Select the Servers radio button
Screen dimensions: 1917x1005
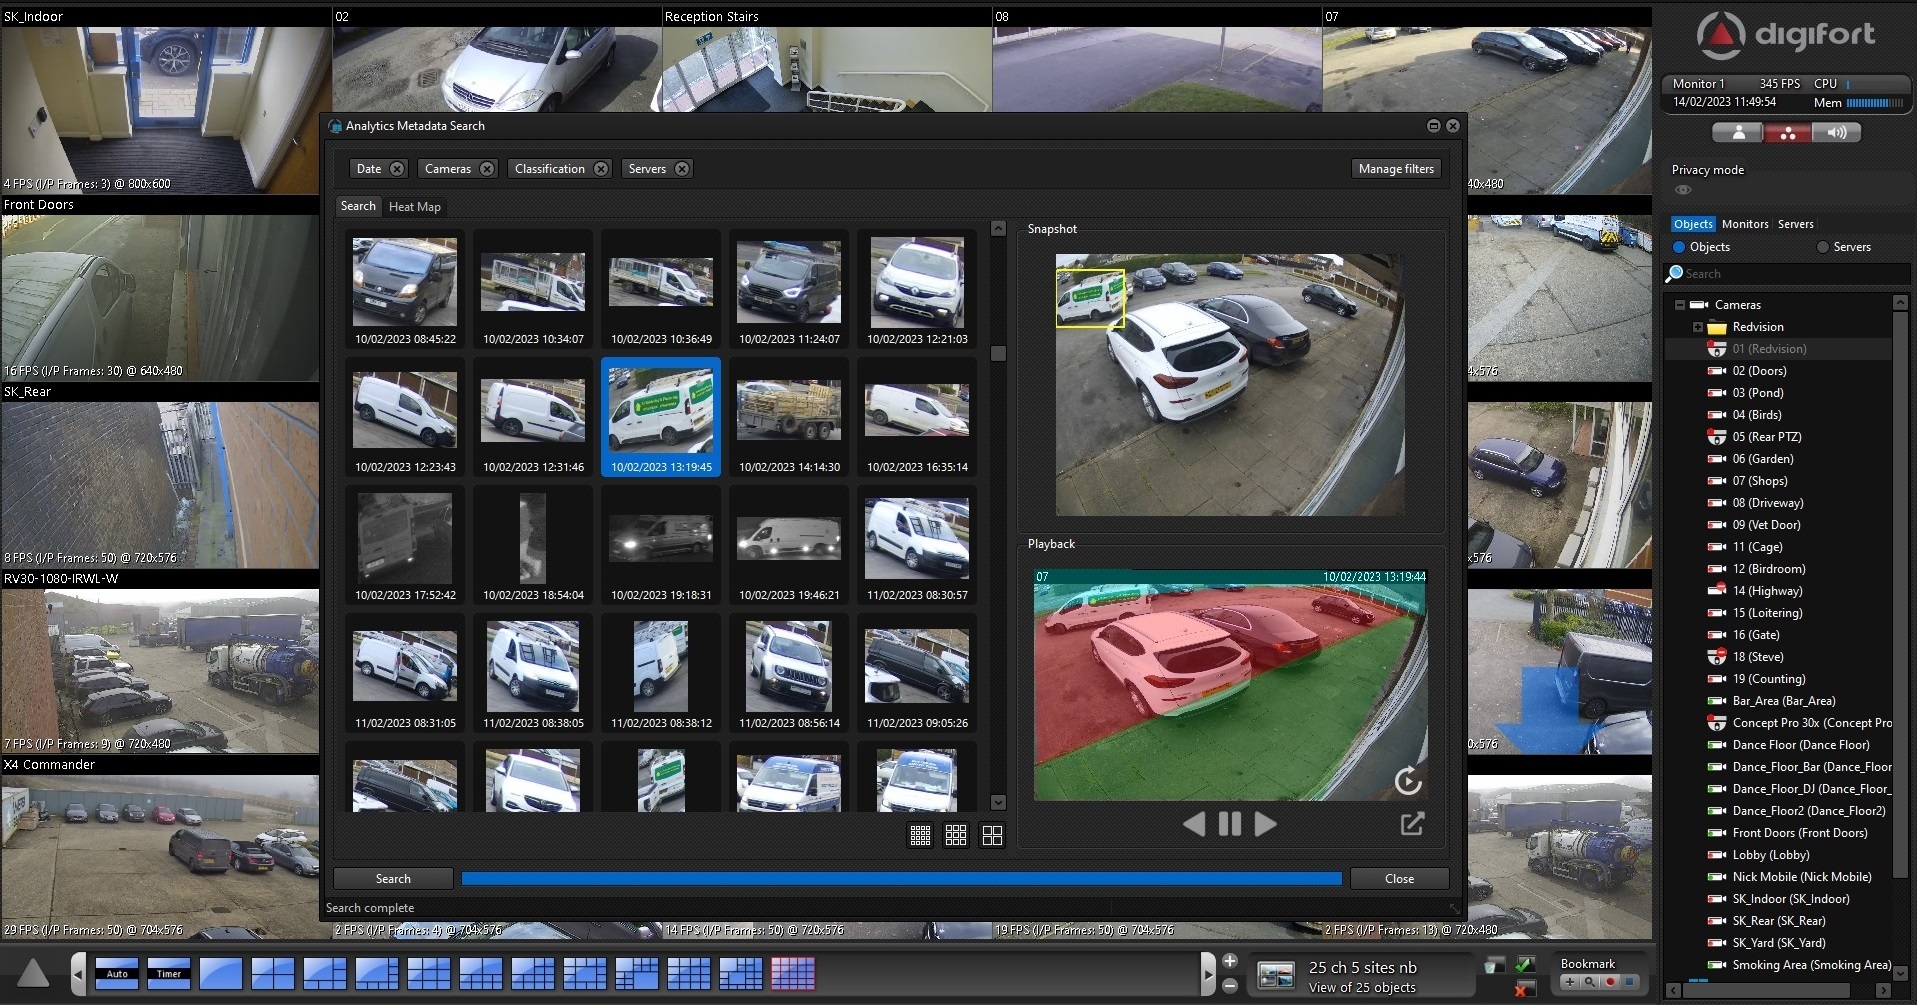[x=1822, y=247]
